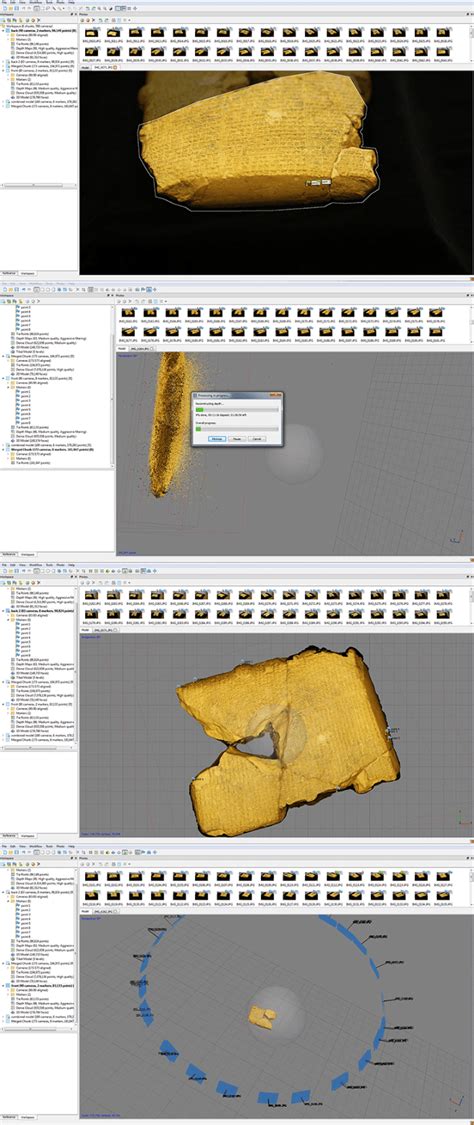Open Tools menu in the tablet 3D model window
The height and width of the screenshot is (1125, 474).
click(49, 565)
